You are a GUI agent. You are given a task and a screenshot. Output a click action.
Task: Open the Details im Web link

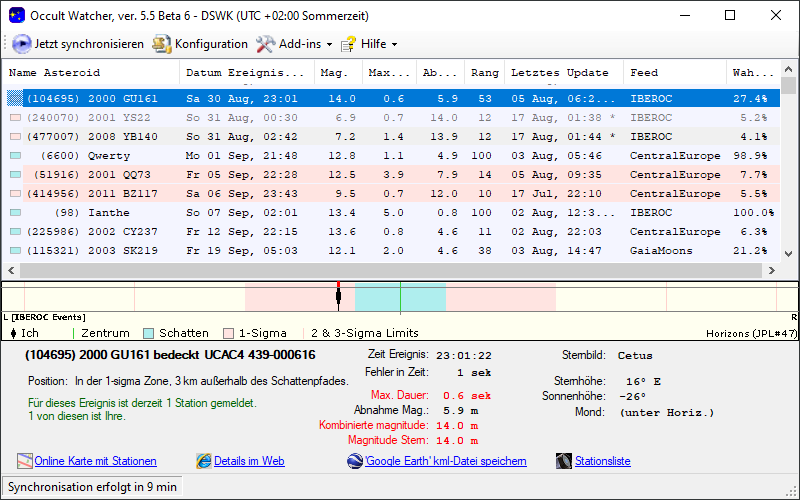point(249,461)
